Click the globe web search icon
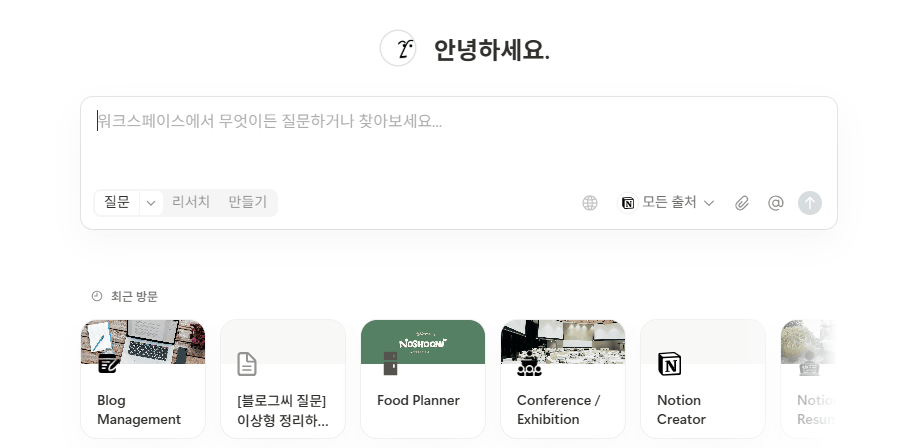Viewport: 904px width, 448px height. [x=590, y=203]
